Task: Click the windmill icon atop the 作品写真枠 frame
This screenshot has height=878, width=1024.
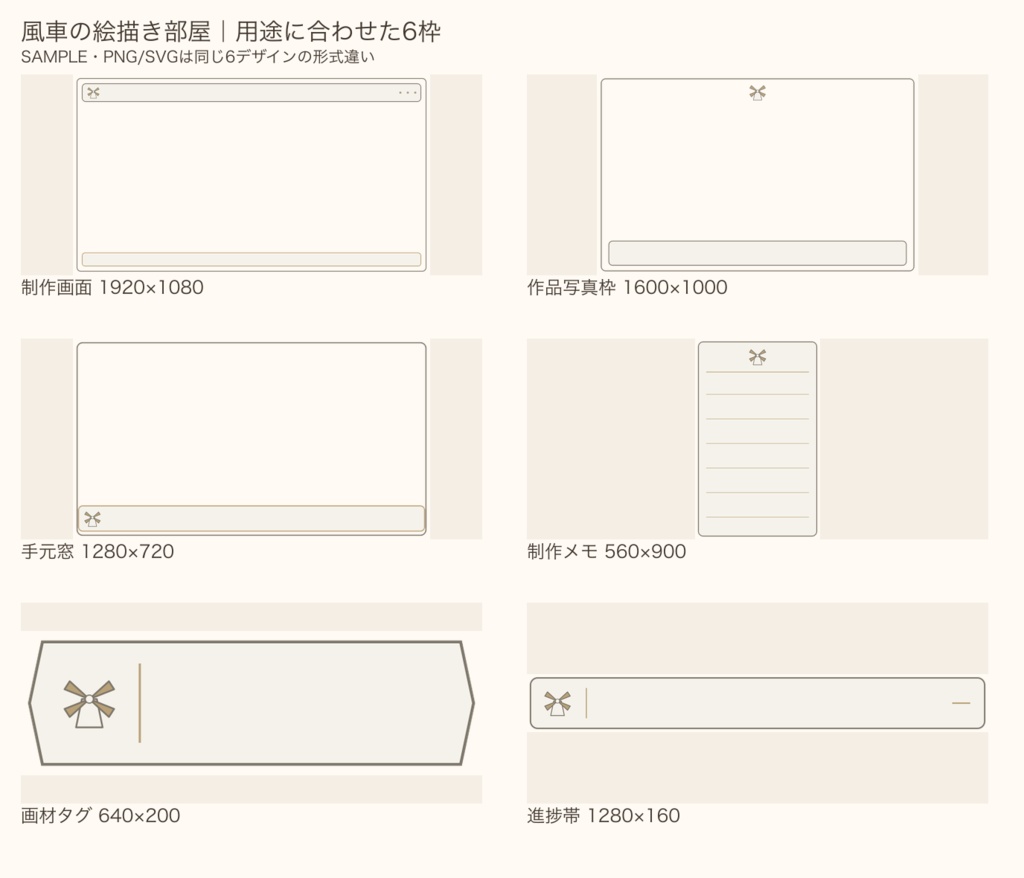Action: (x=758, y=93)
